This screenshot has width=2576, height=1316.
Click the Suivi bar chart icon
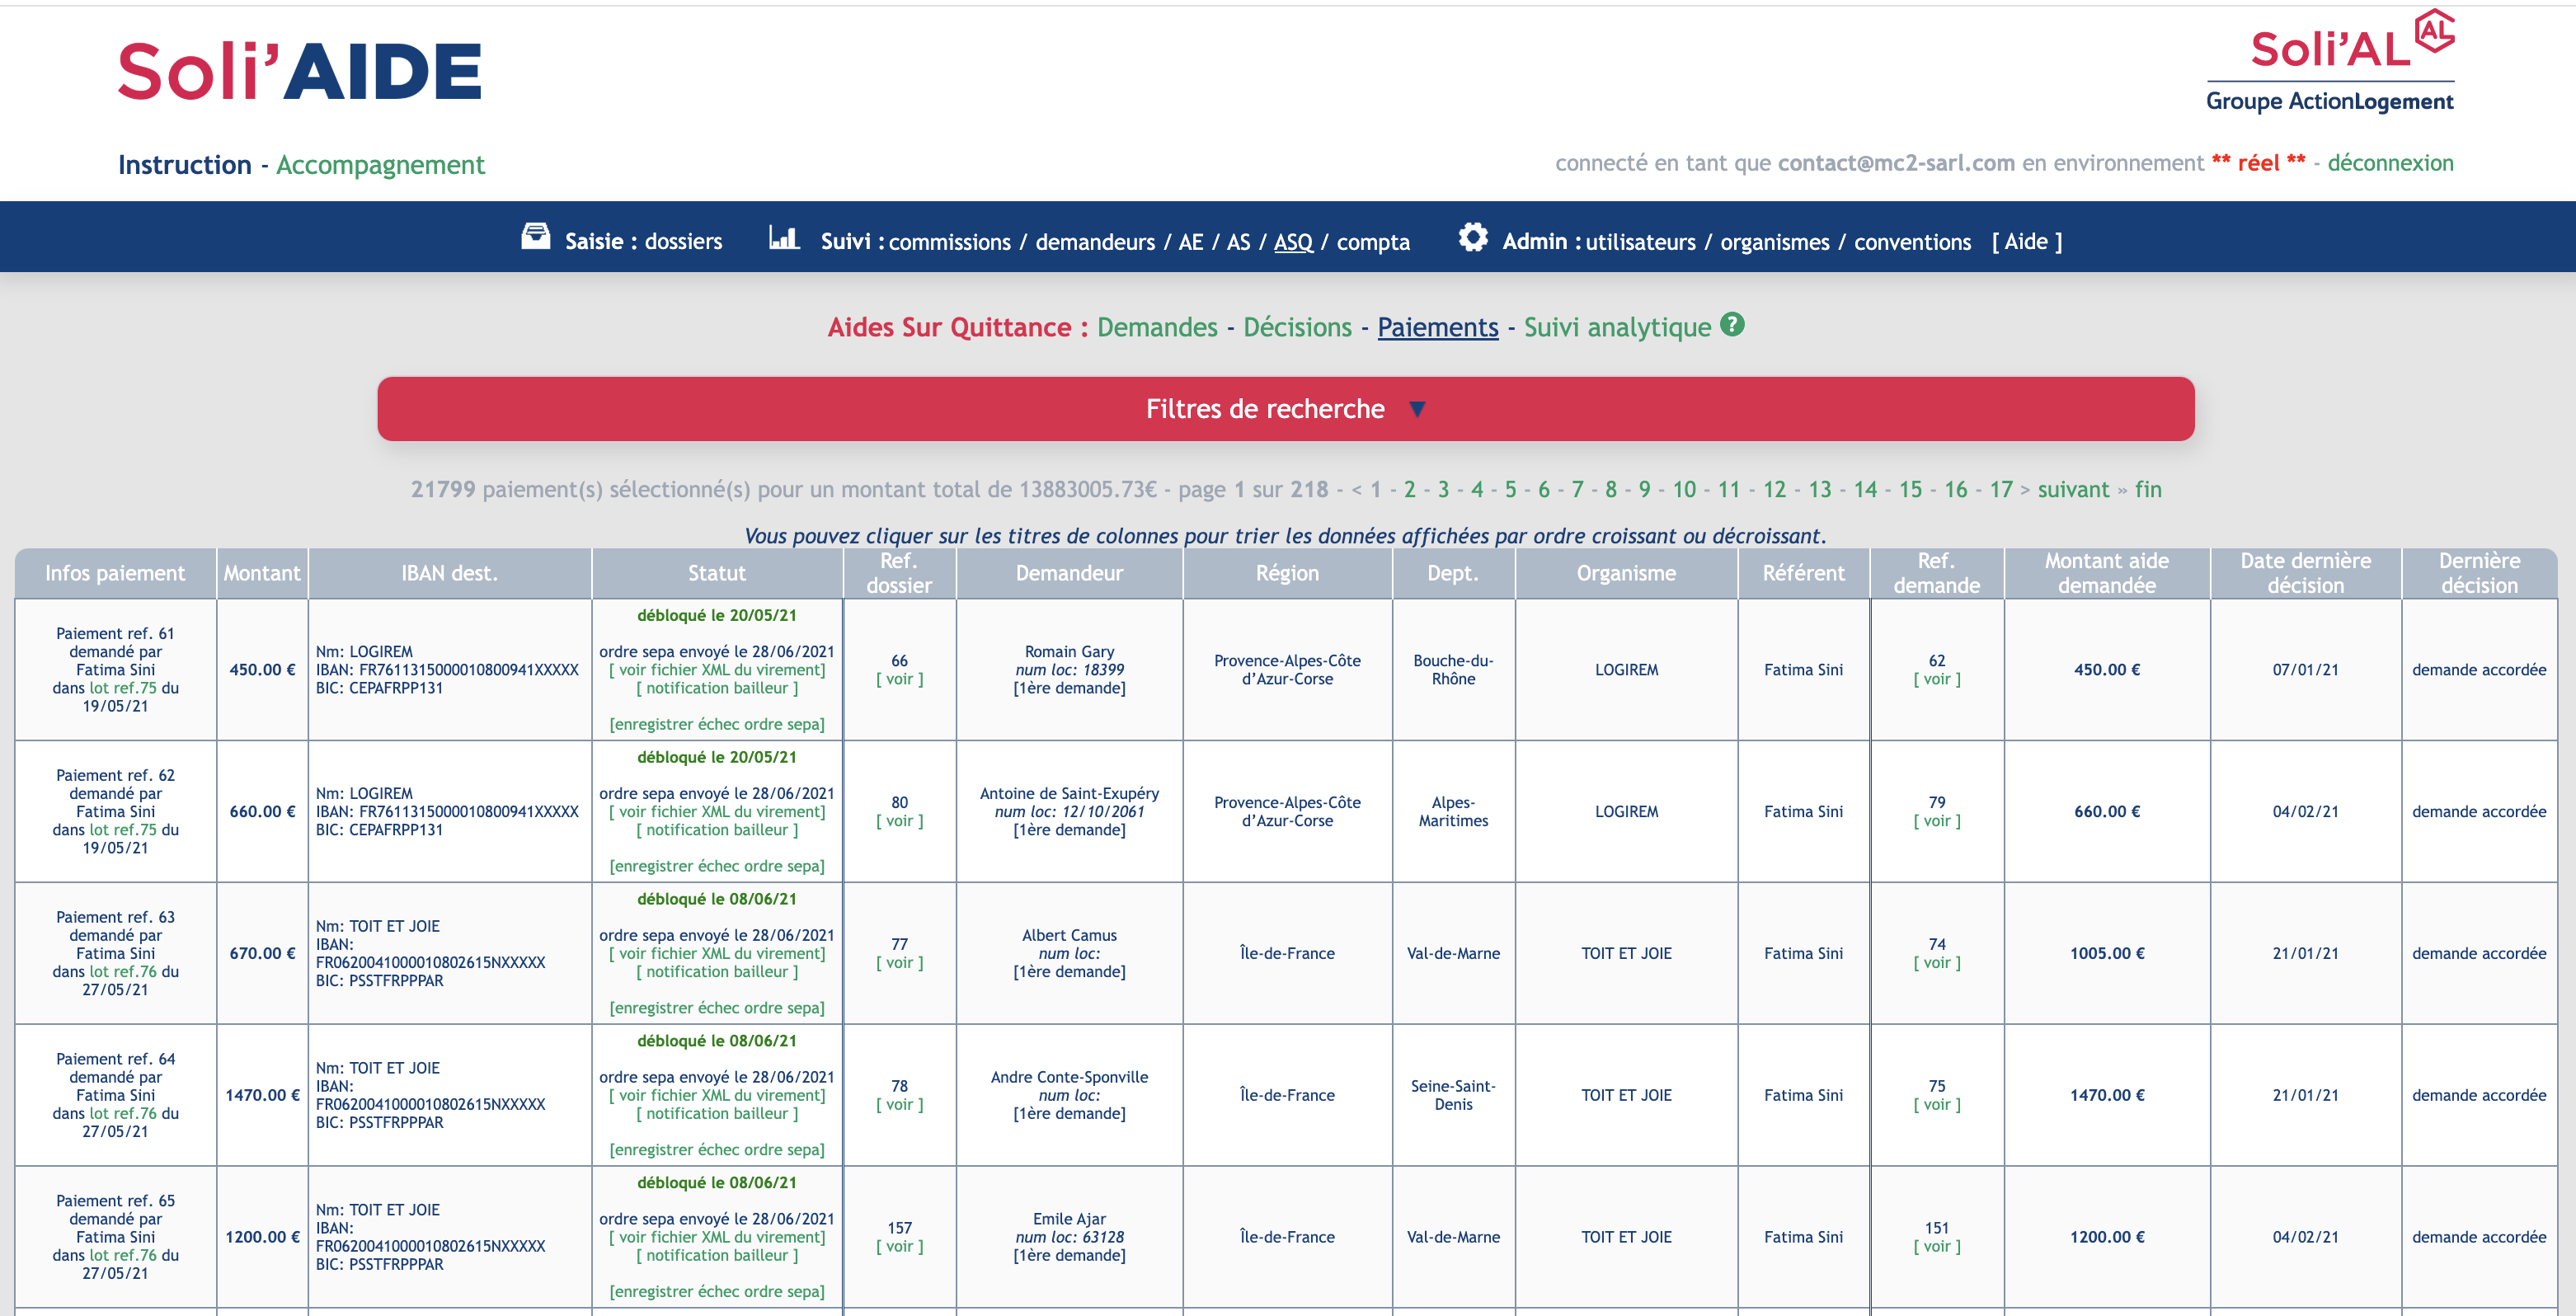pyautogui.click(x=783, y=237)
